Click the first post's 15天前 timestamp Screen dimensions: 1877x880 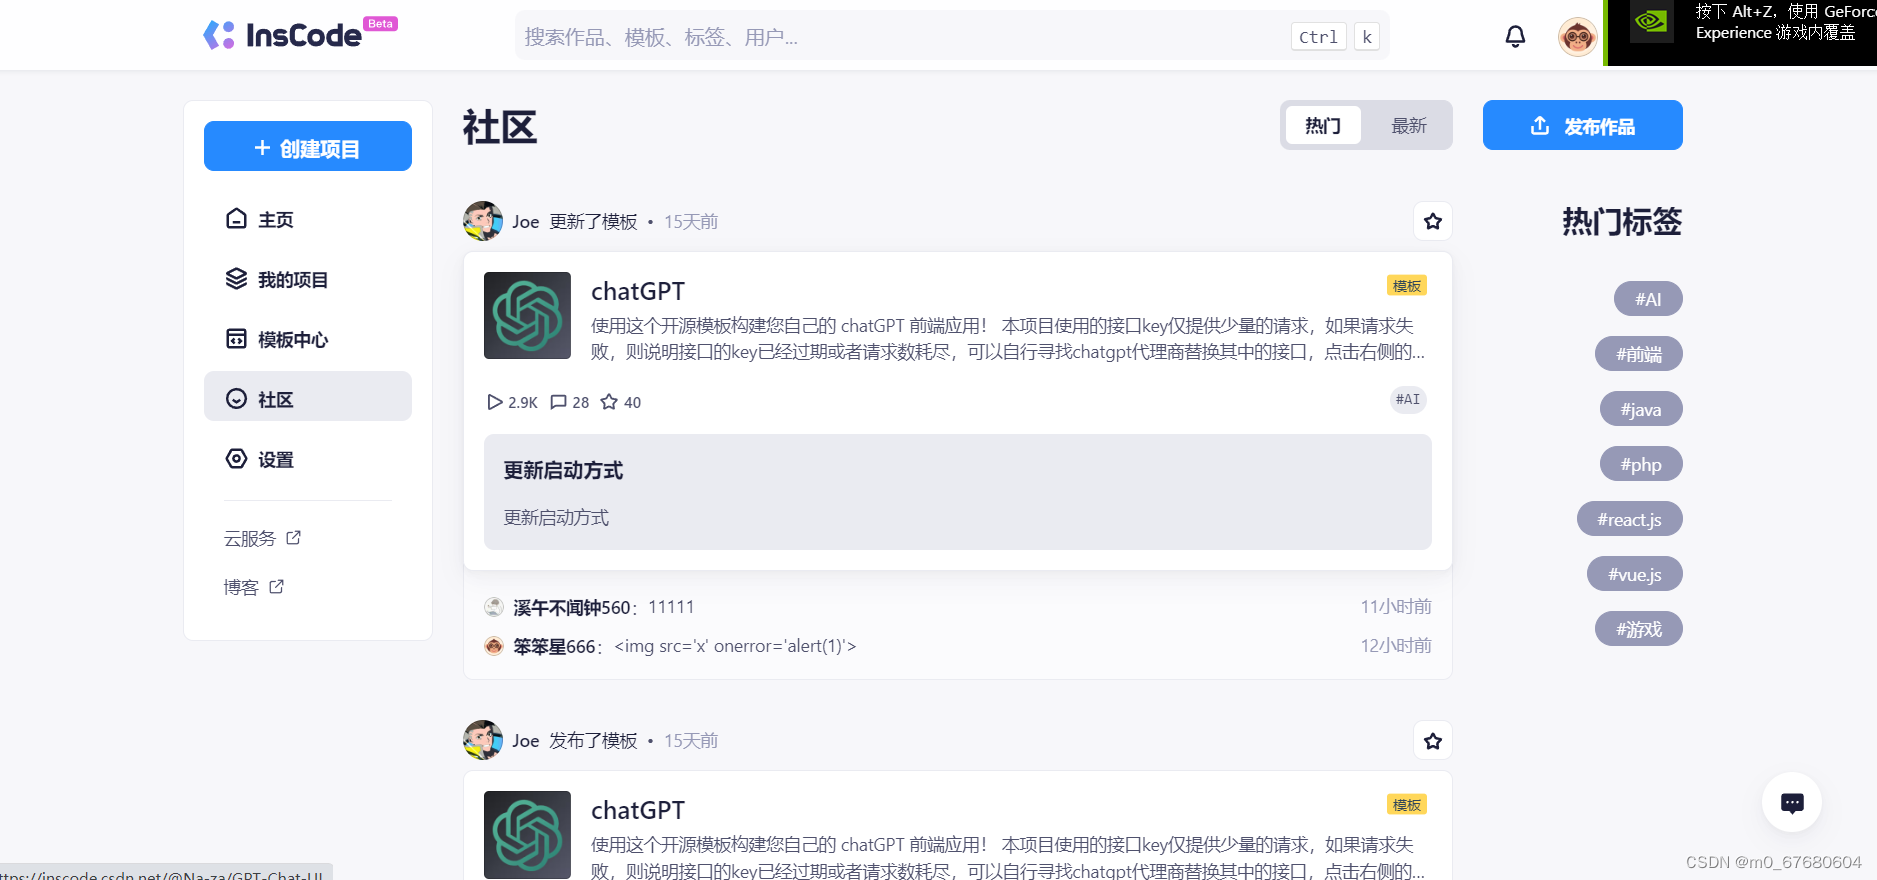pyautogui.click(x=691, y=222)
